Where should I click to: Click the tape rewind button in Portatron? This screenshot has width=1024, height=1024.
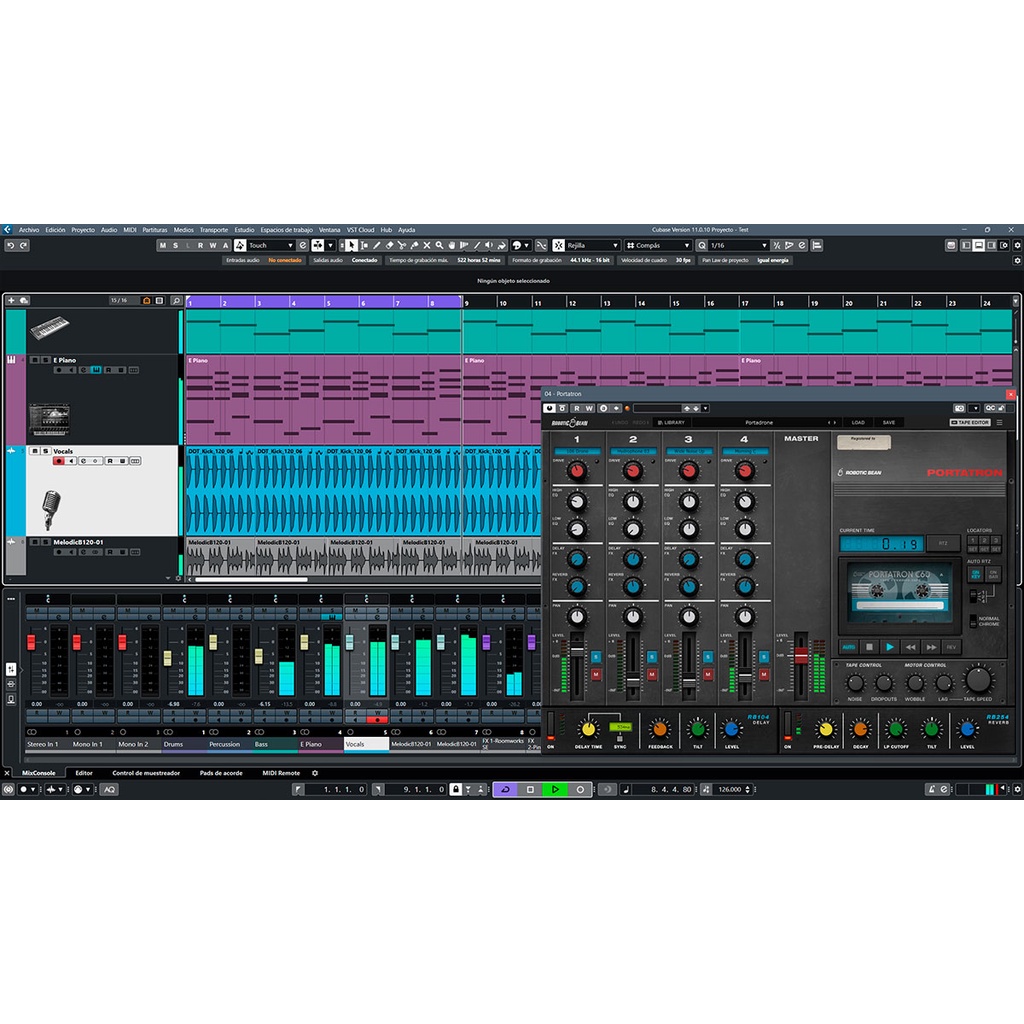point(910,647)
